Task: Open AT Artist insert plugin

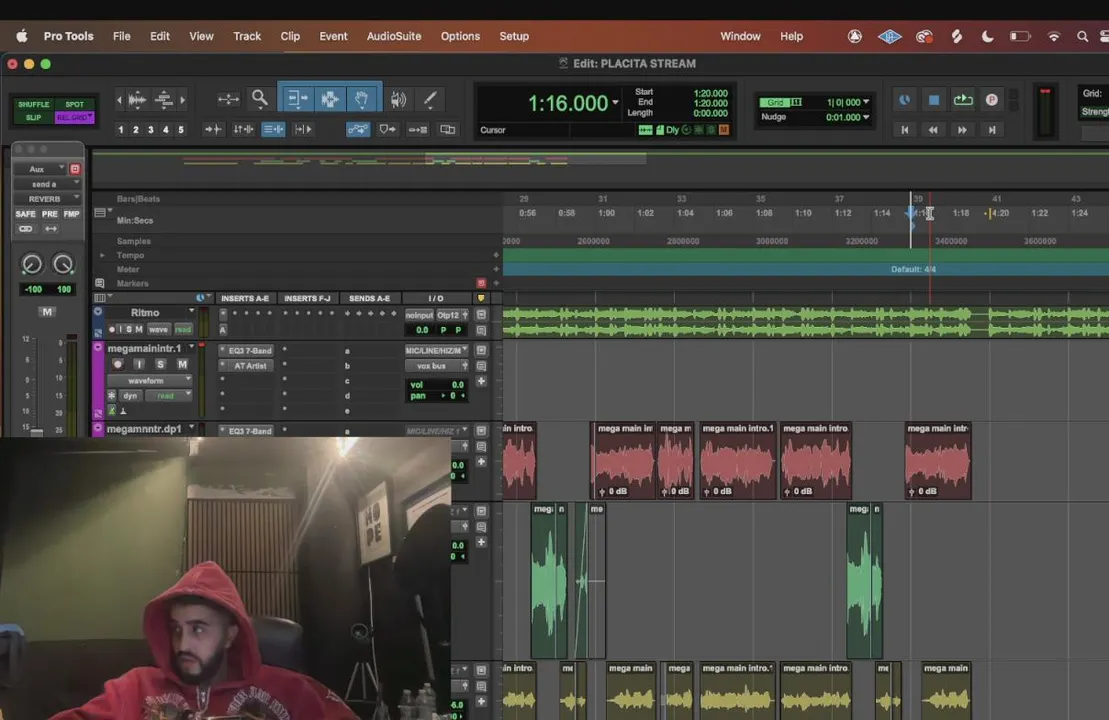Action: pos(245,366)
